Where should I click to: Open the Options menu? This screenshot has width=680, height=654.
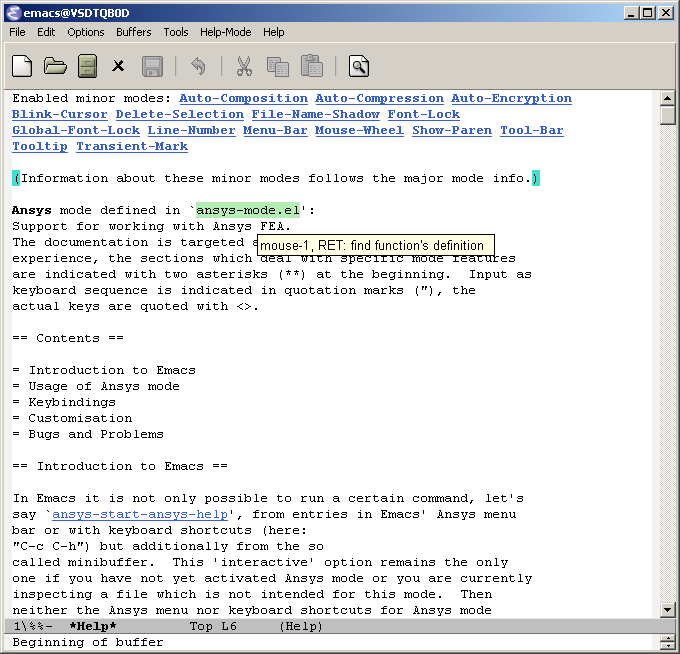point(86,32)
